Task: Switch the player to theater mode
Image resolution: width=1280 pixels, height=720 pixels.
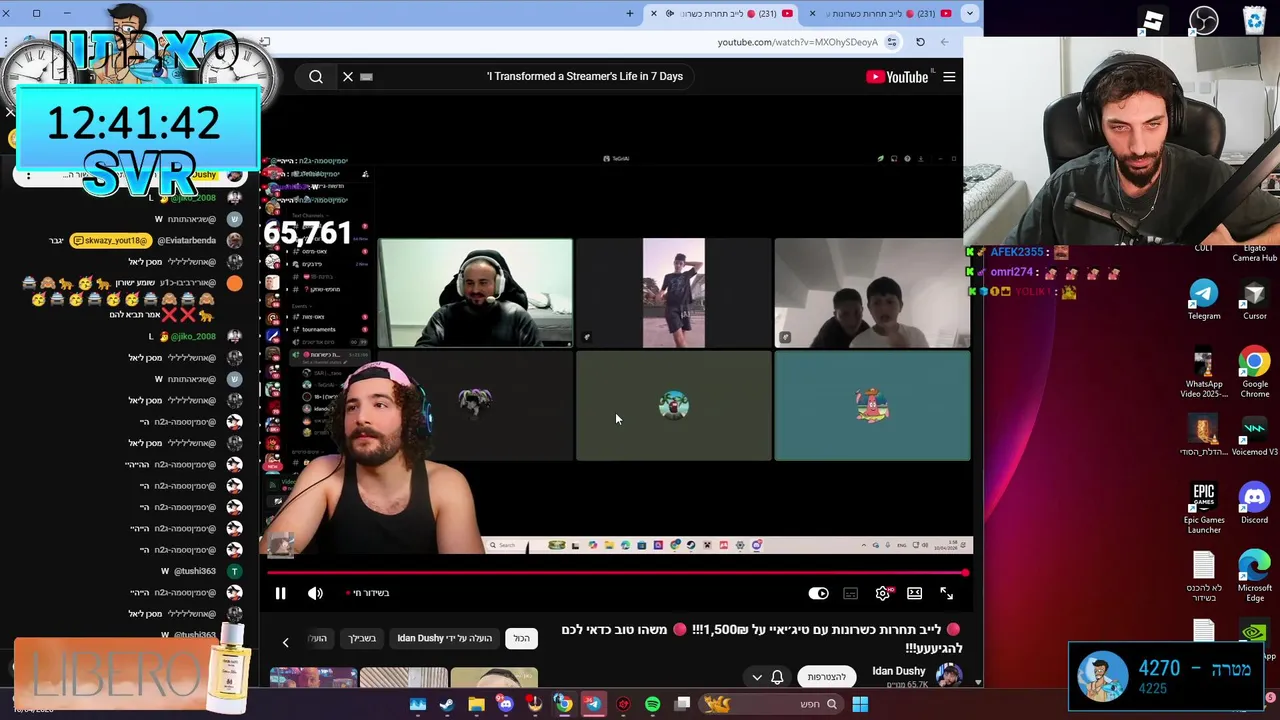Action: (914, 594)
